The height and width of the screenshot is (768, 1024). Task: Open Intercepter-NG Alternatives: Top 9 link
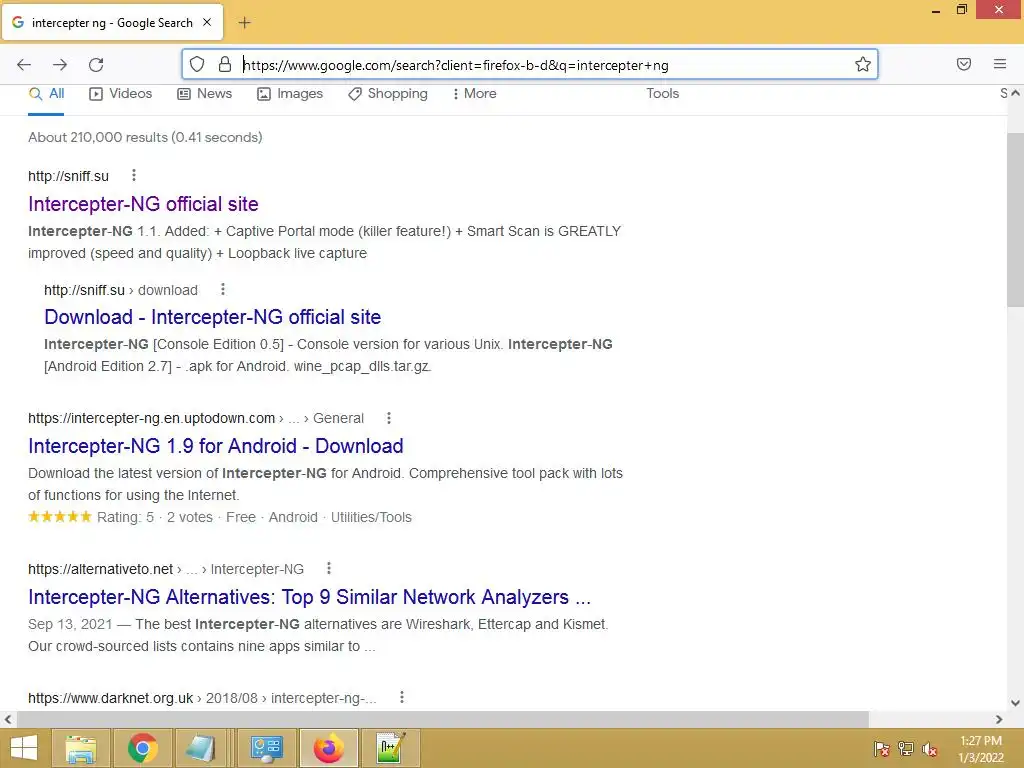[309, 597]
